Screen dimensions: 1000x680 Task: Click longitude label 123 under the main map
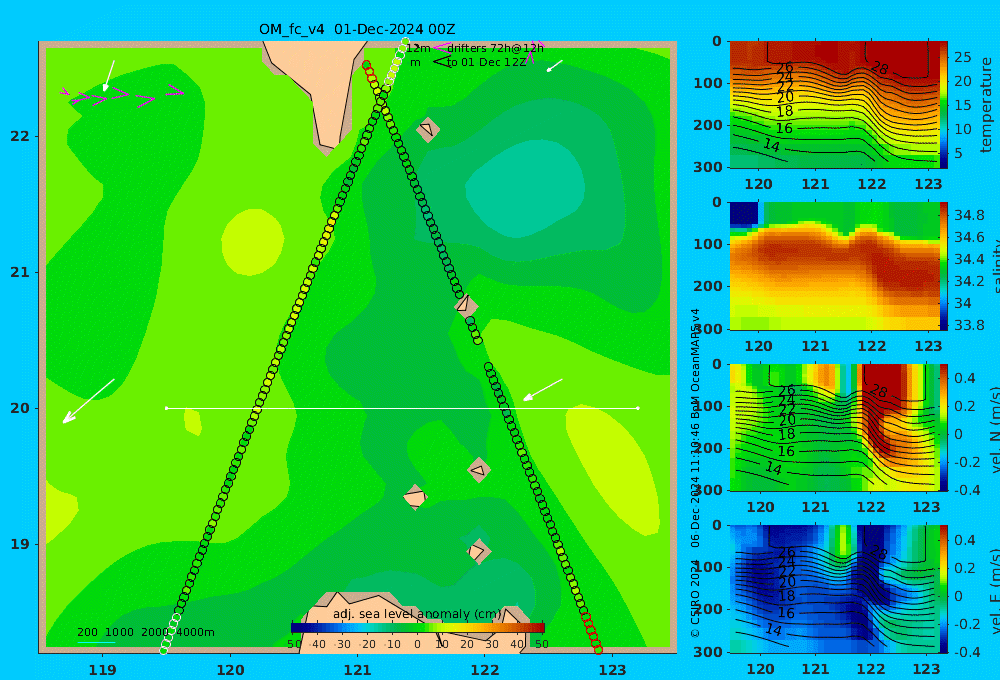tap(613, 670)
